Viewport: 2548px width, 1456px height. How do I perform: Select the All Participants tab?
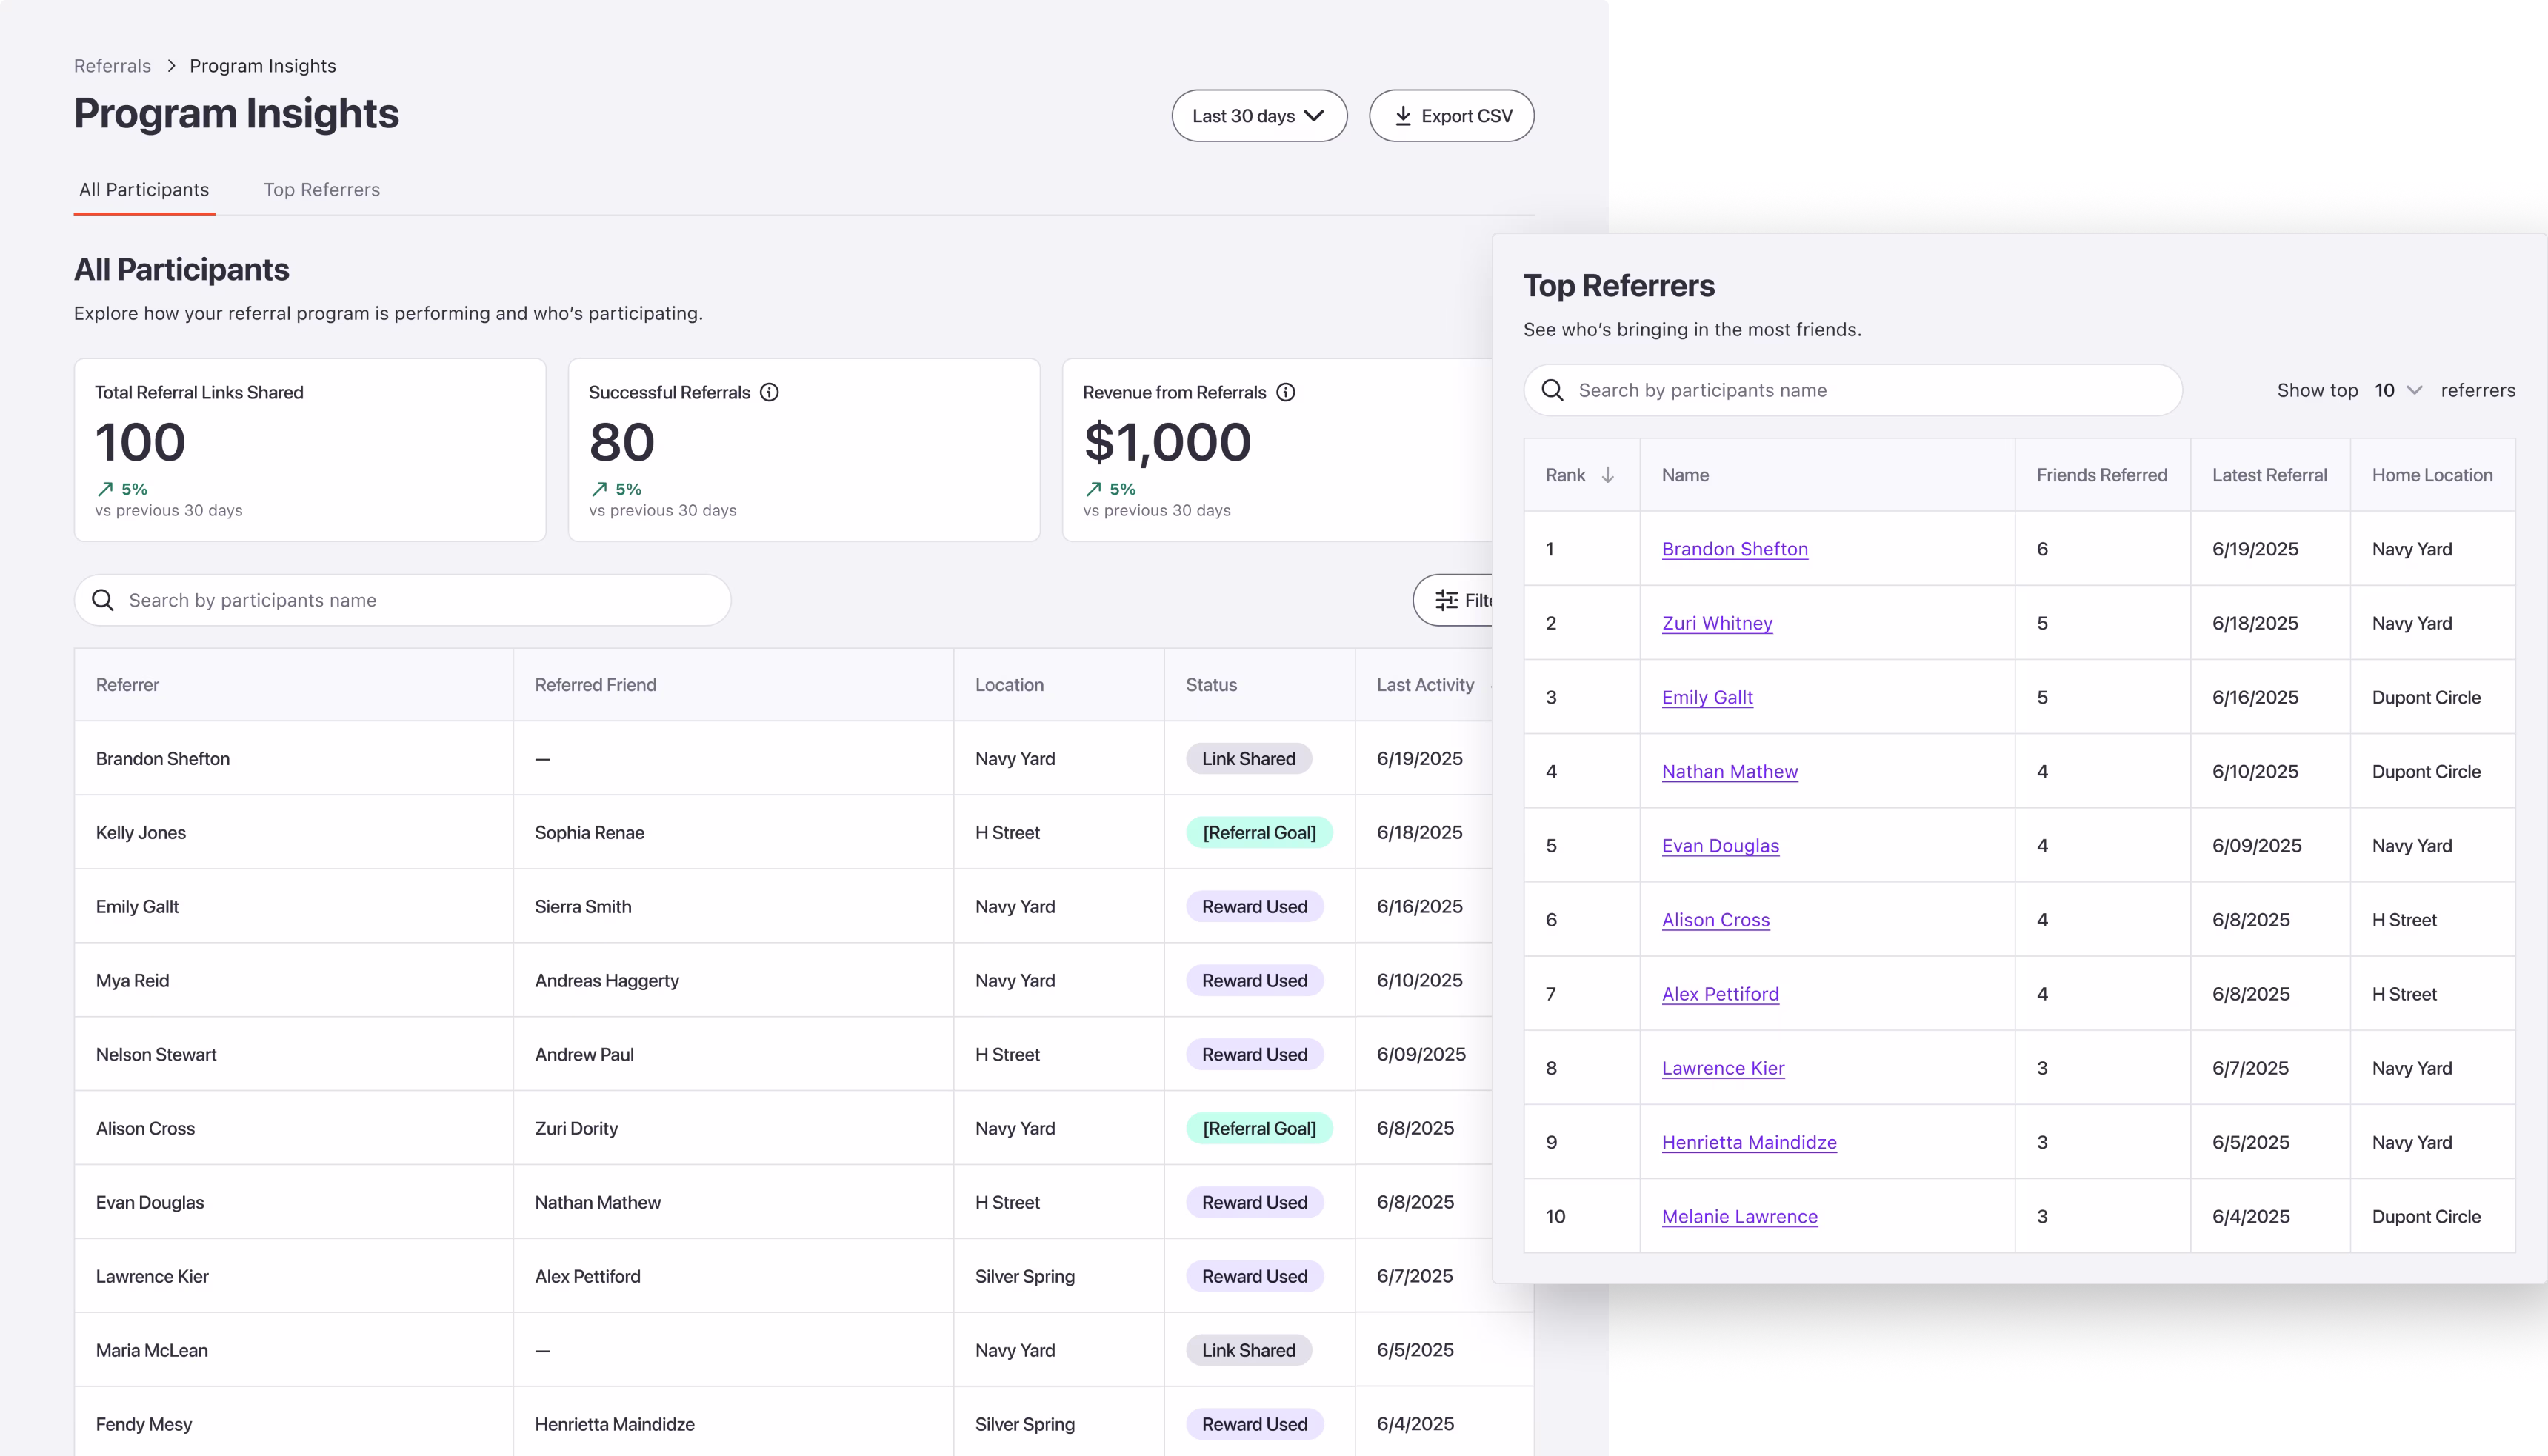tap(144, 189)
